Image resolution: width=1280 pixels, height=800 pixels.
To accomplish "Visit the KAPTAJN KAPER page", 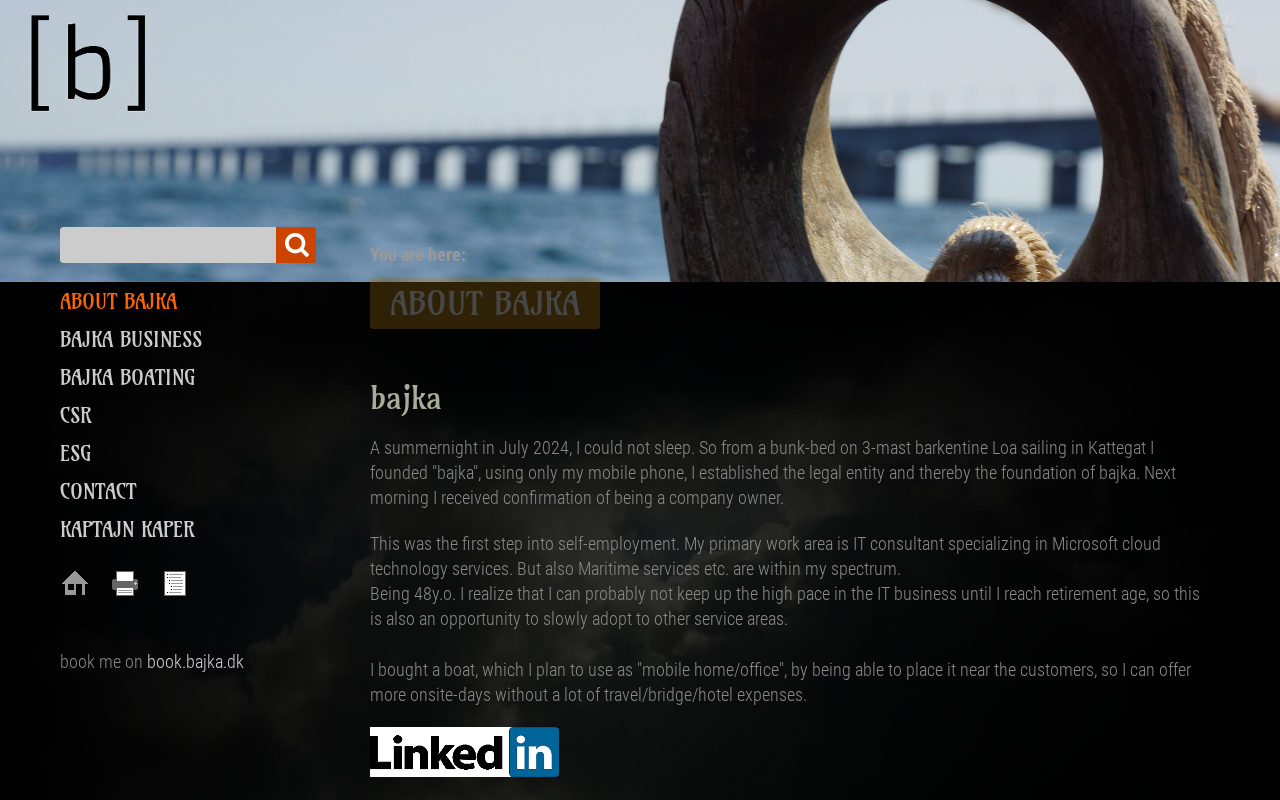I will click(127, 530).
